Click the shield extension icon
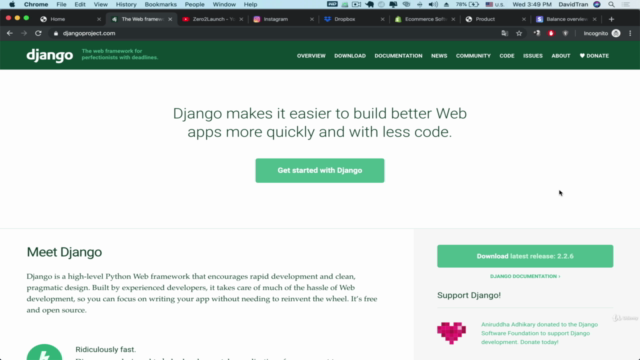Image resolution: width=640 pixels, height=360 pixels. point(565,33)
